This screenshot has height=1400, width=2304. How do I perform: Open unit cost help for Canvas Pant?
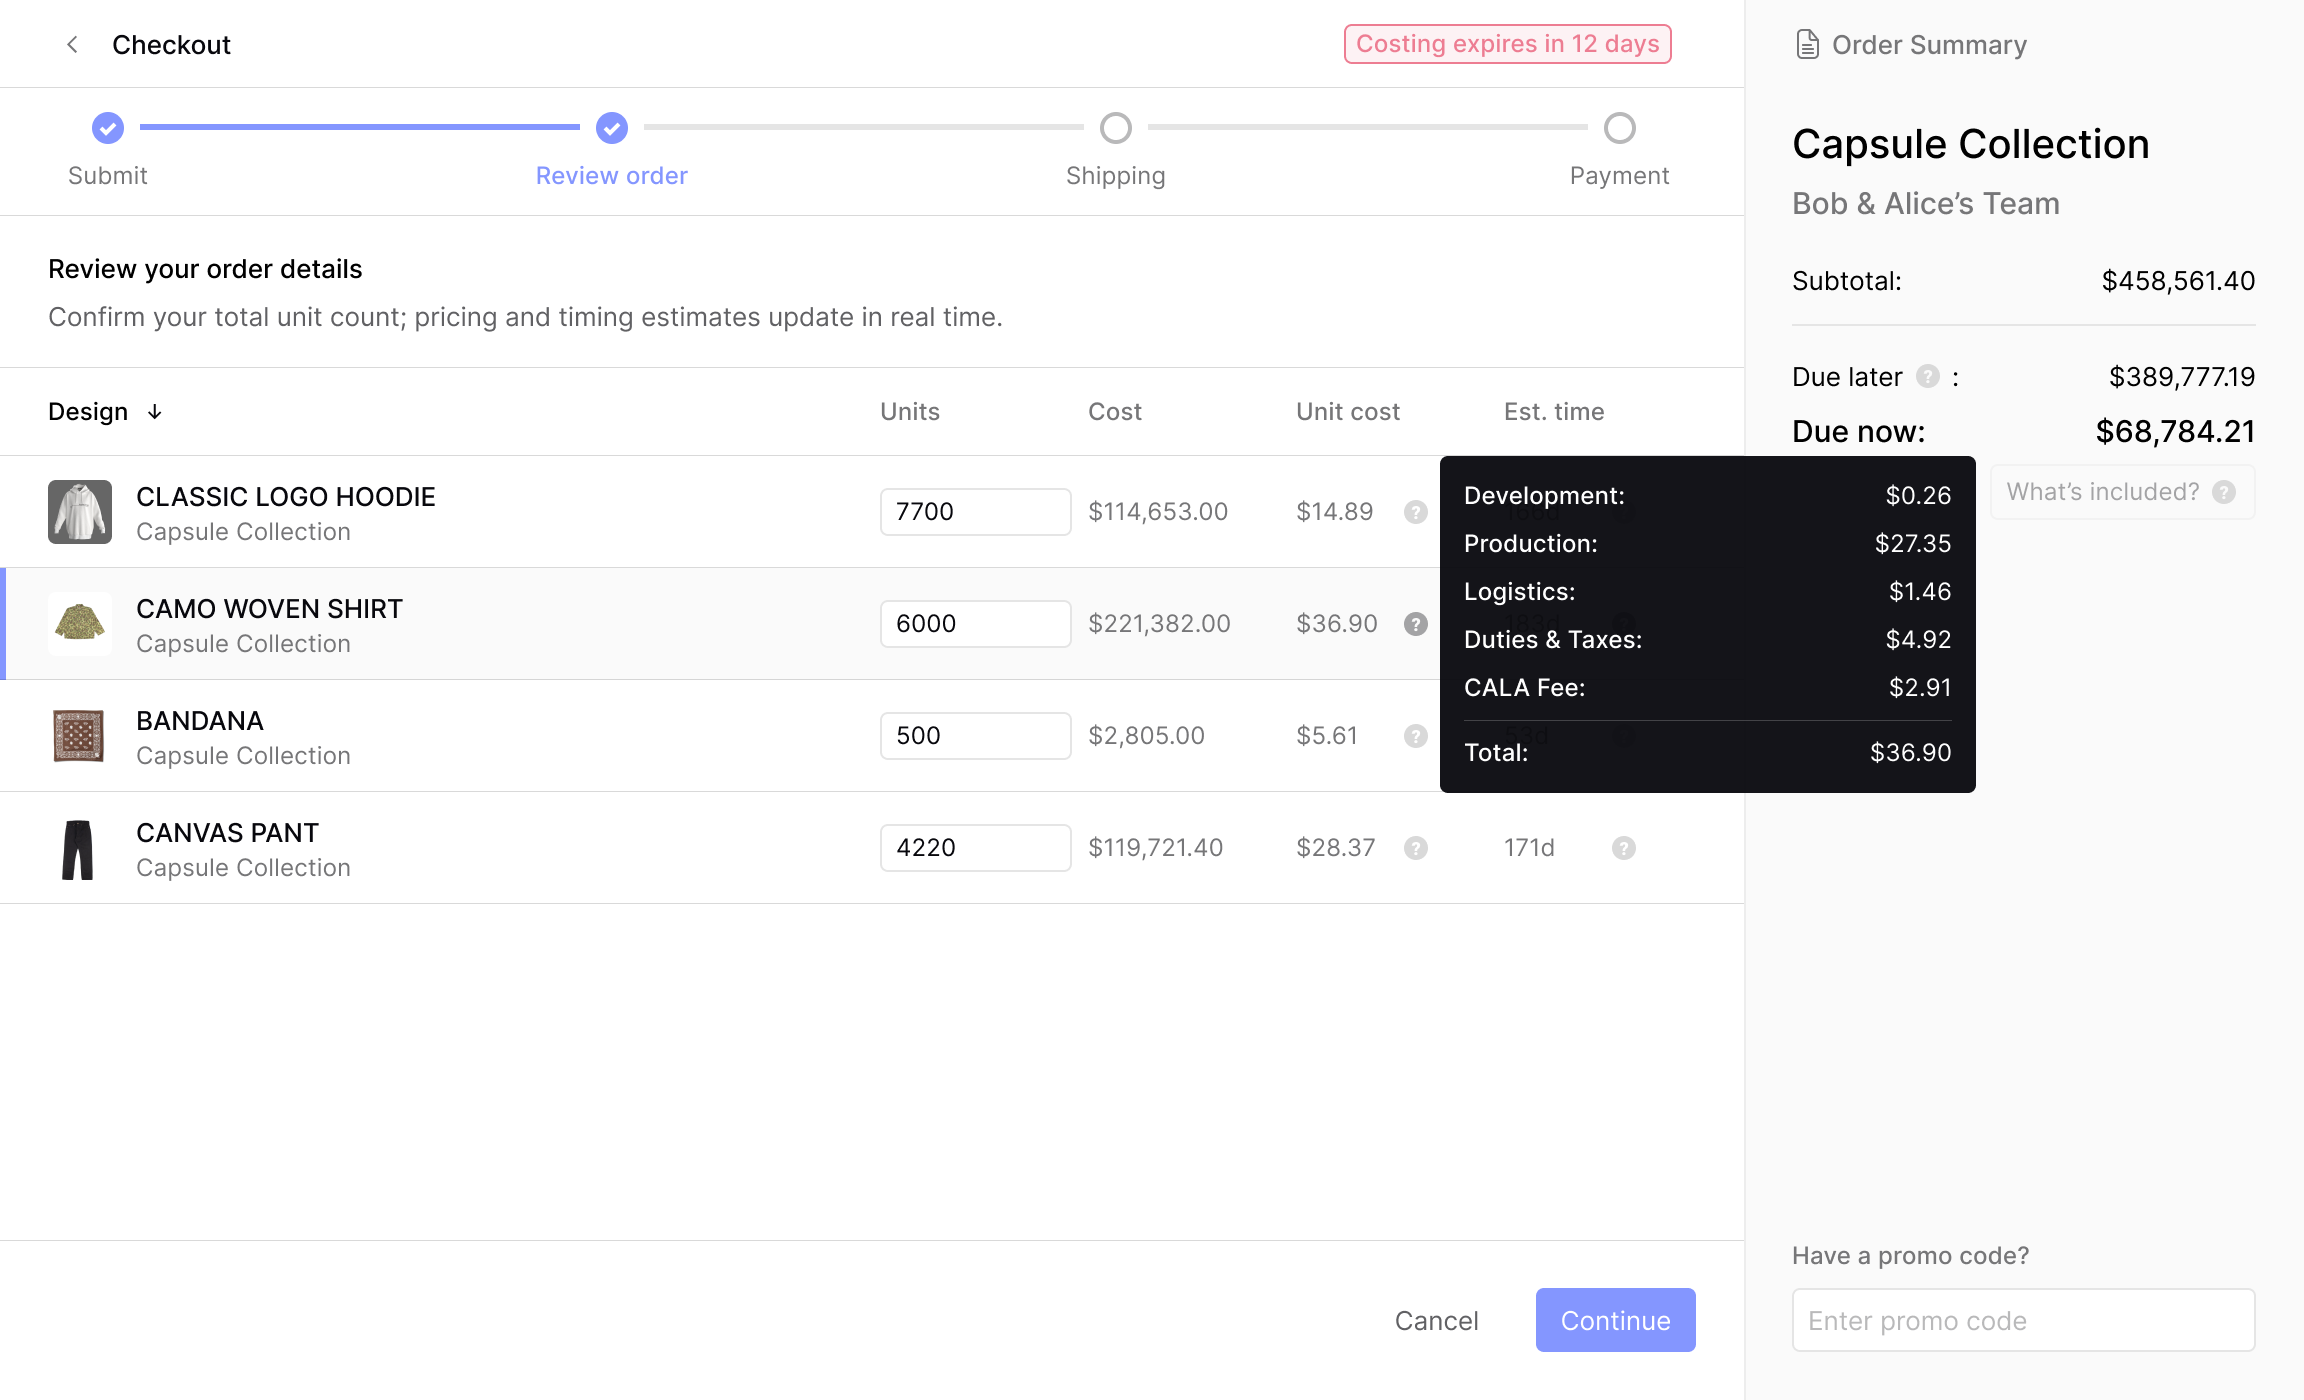pyautogui.click(x=1415, y=848)
